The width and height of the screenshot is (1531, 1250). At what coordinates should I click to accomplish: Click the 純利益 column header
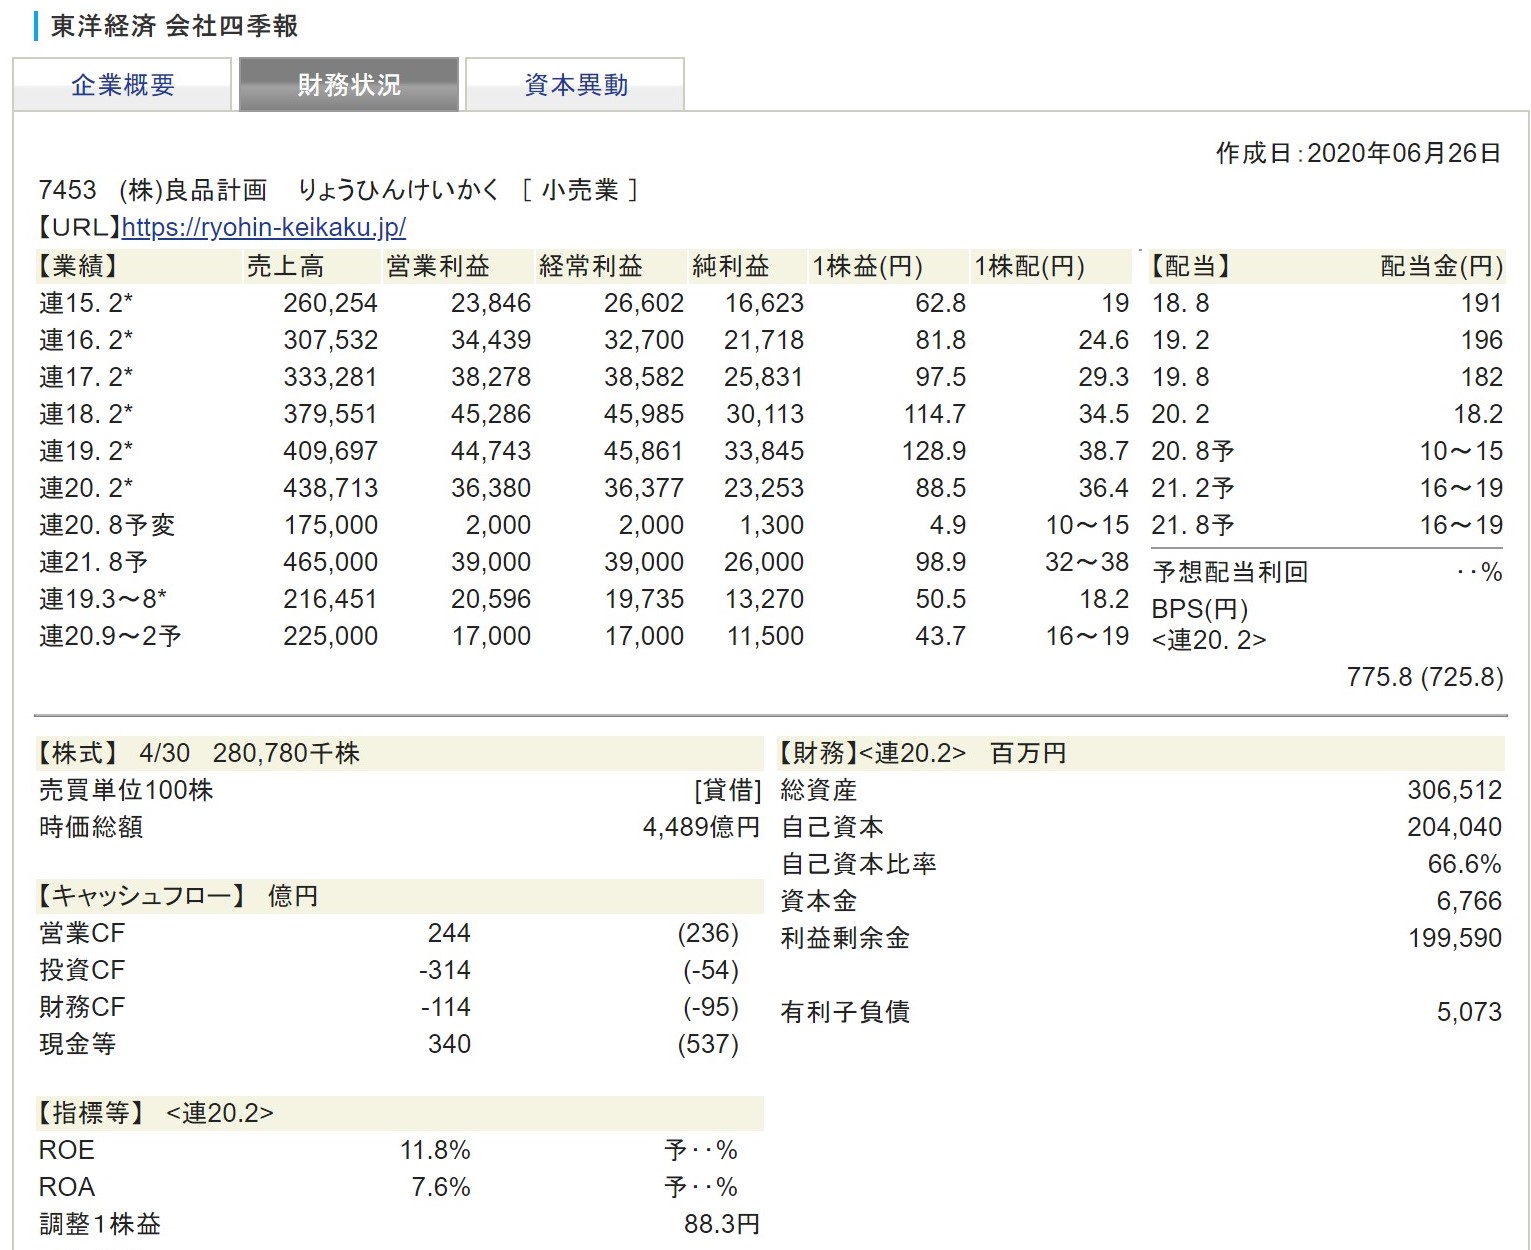pos(731,266)
